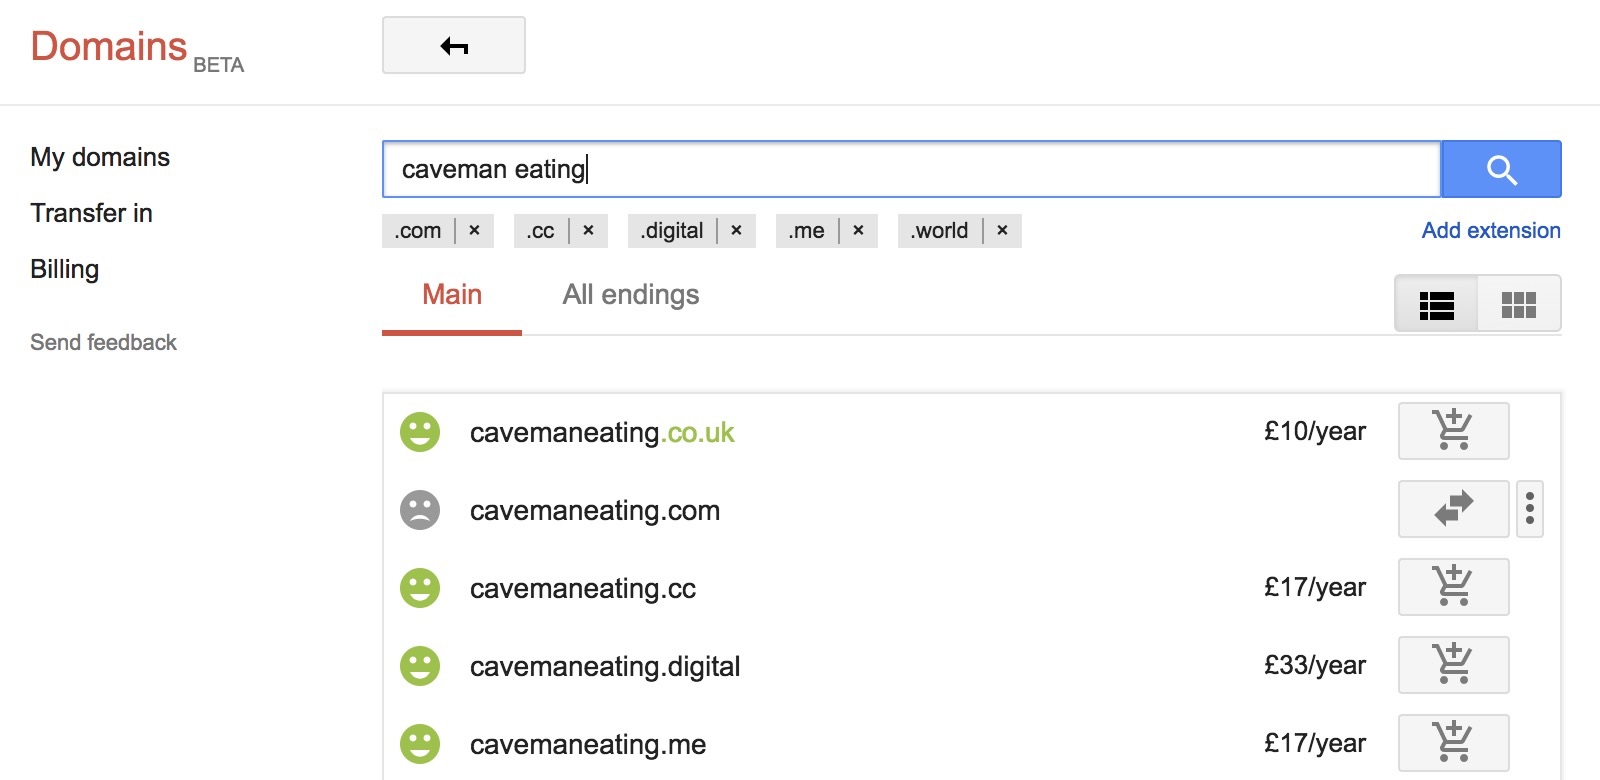Open three-dot menu for cavemaneating.com
The height and width of the screenshot is (780, 1600).
coord(1530,509)
